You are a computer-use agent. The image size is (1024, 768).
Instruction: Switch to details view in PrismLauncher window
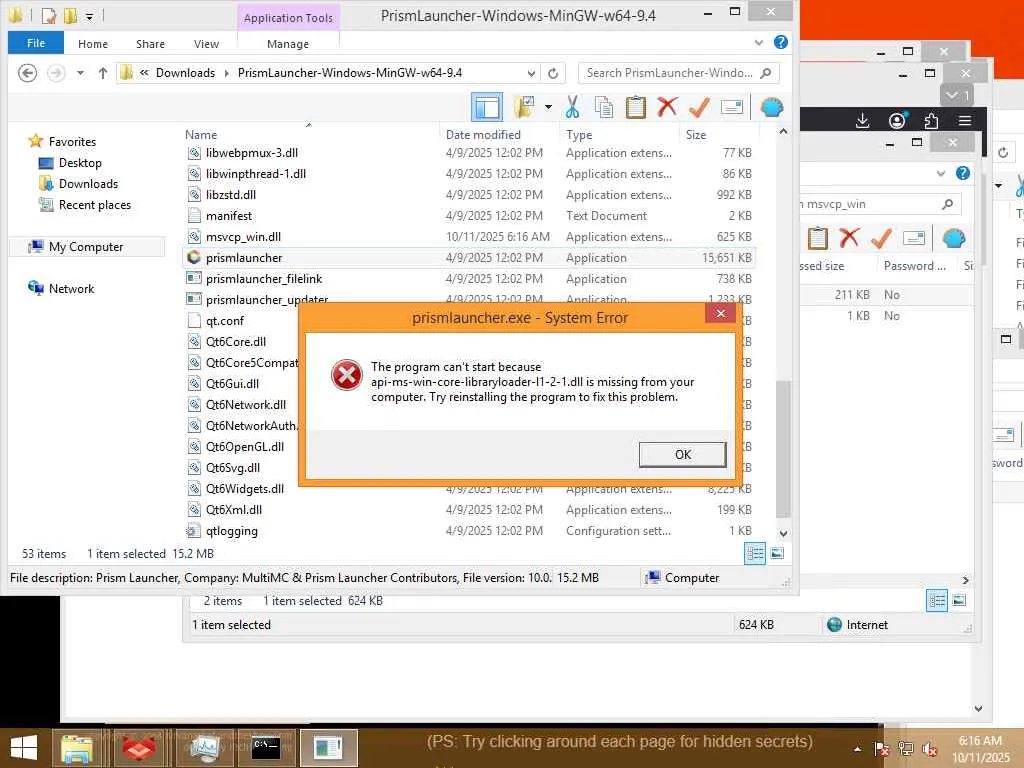pos(755,554)
